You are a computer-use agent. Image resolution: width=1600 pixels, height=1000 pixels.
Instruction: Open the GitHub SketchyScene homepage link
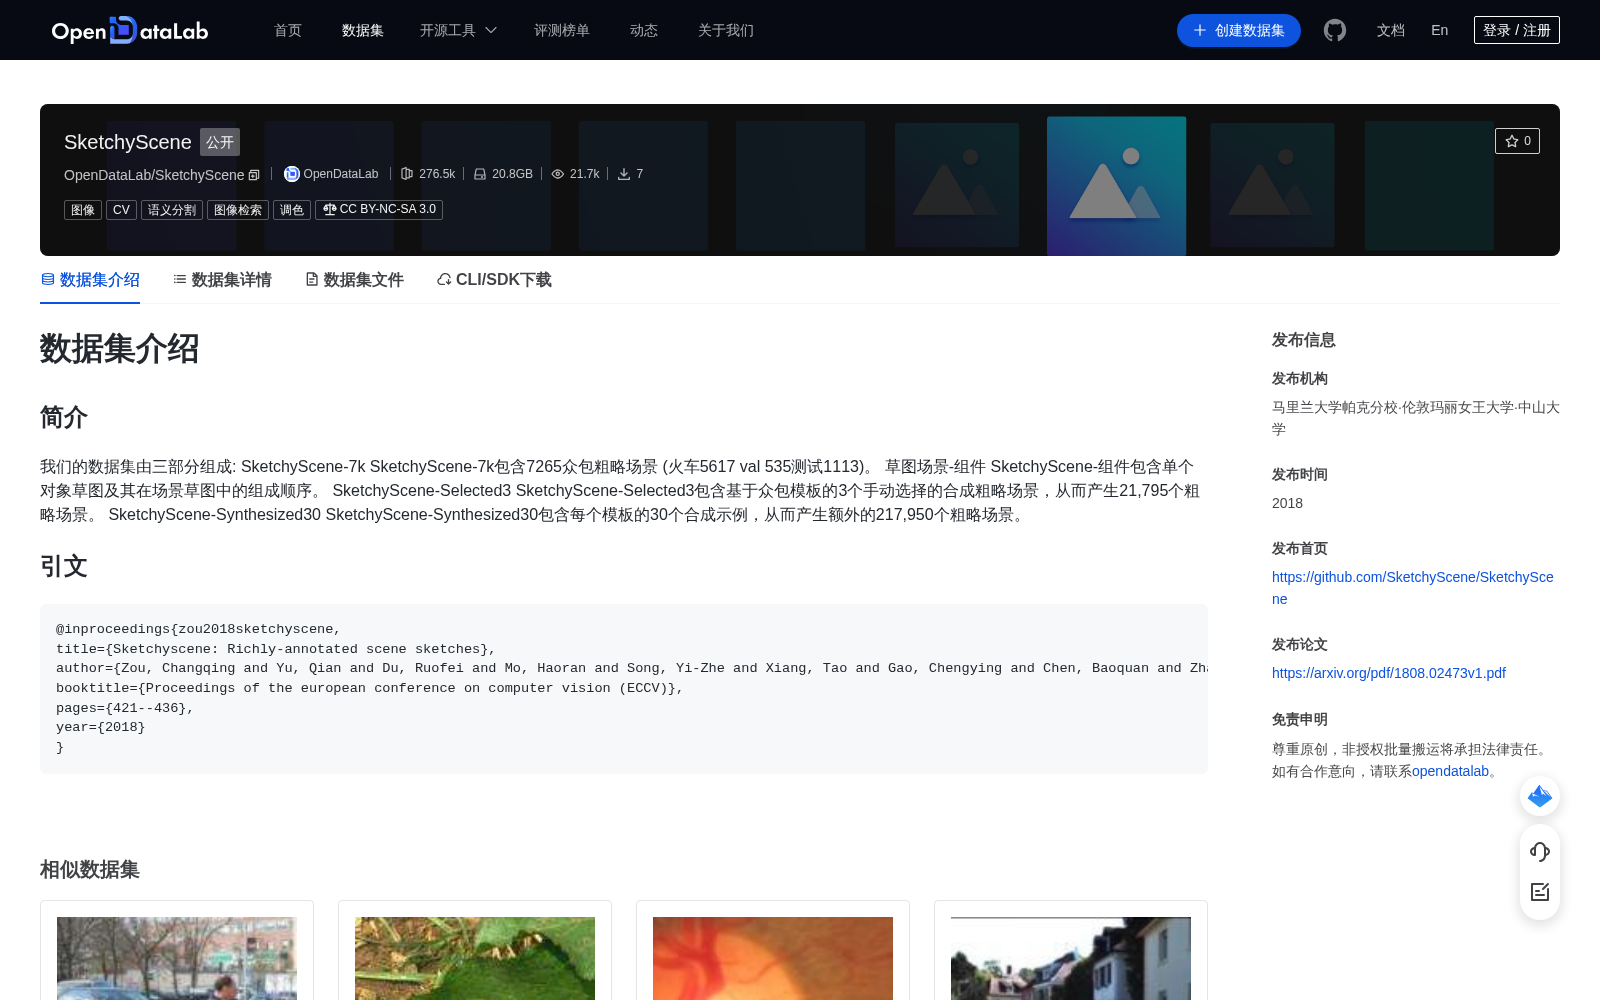coord(1412,588)
